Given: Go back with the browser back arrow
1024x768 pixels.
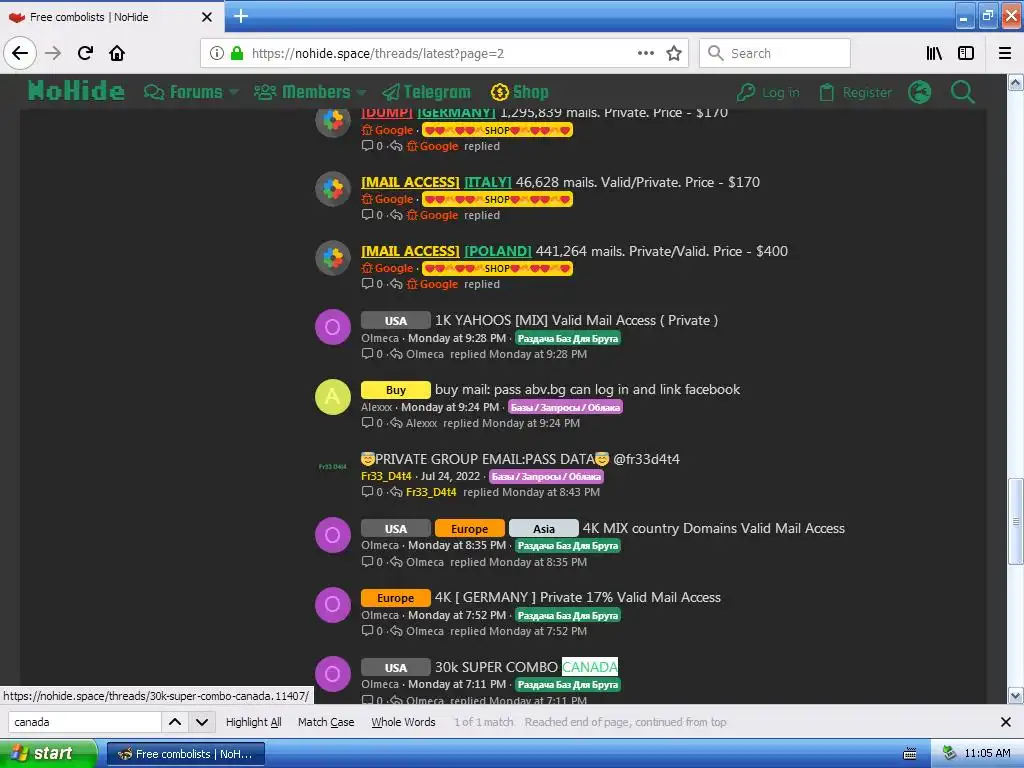Looking at the screenshot, I should point(20,53).
